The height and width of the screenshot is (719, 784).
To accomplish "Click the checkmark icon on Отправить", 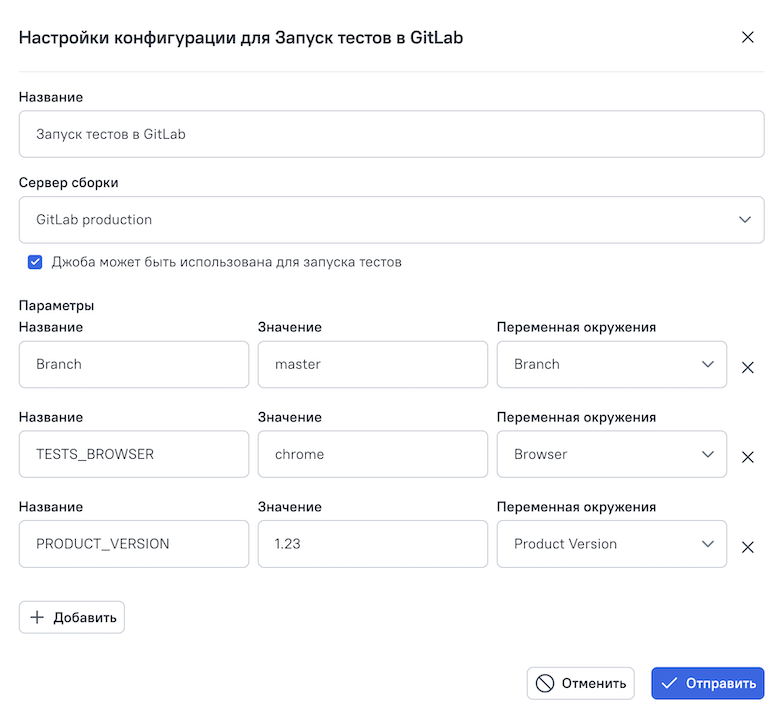I will point(670,684).
